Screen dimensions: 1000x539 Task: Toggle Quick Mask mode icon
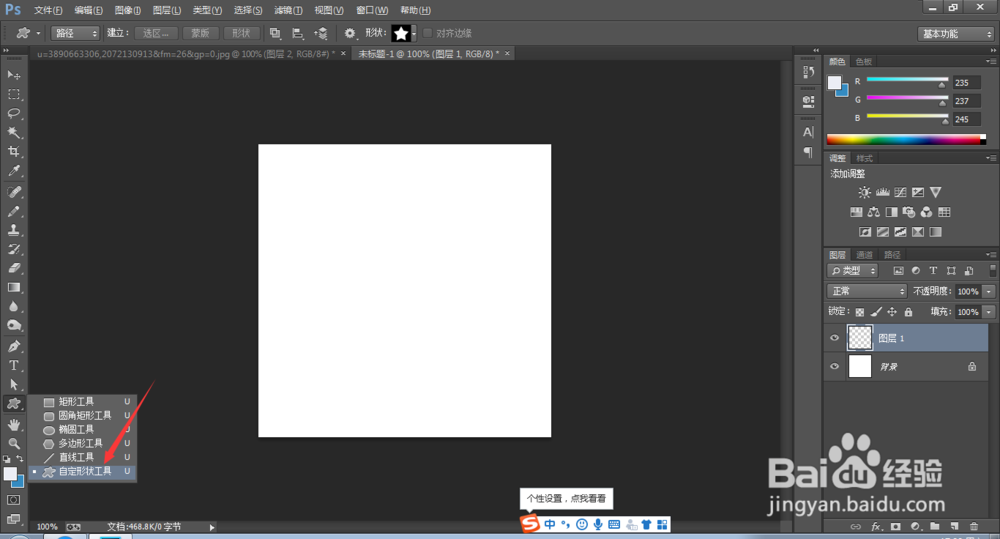pyautogui.click(x=13, y=500)
